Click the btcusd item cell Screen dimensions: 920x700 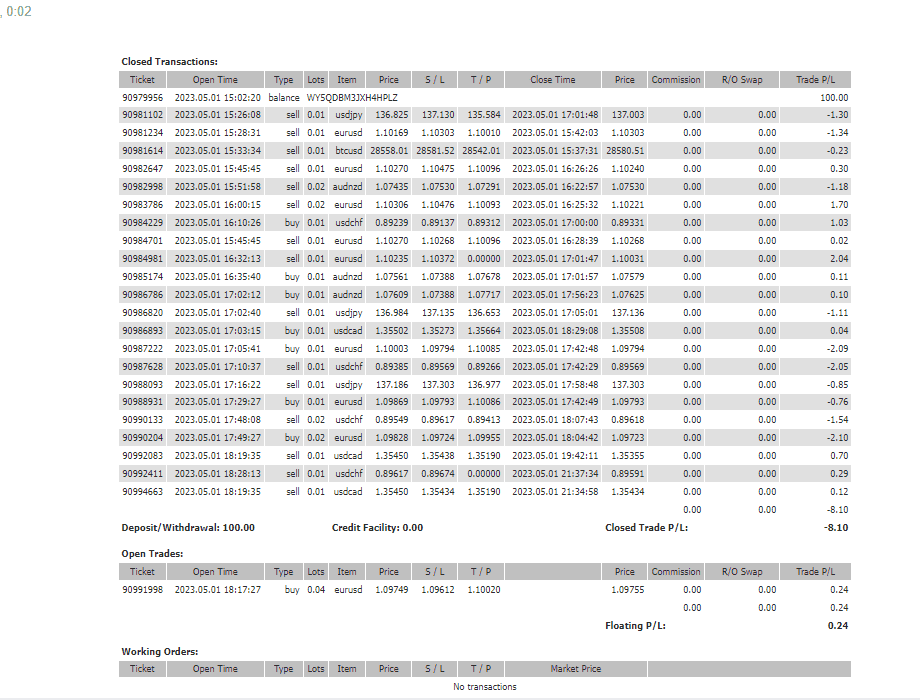point(349,151)
